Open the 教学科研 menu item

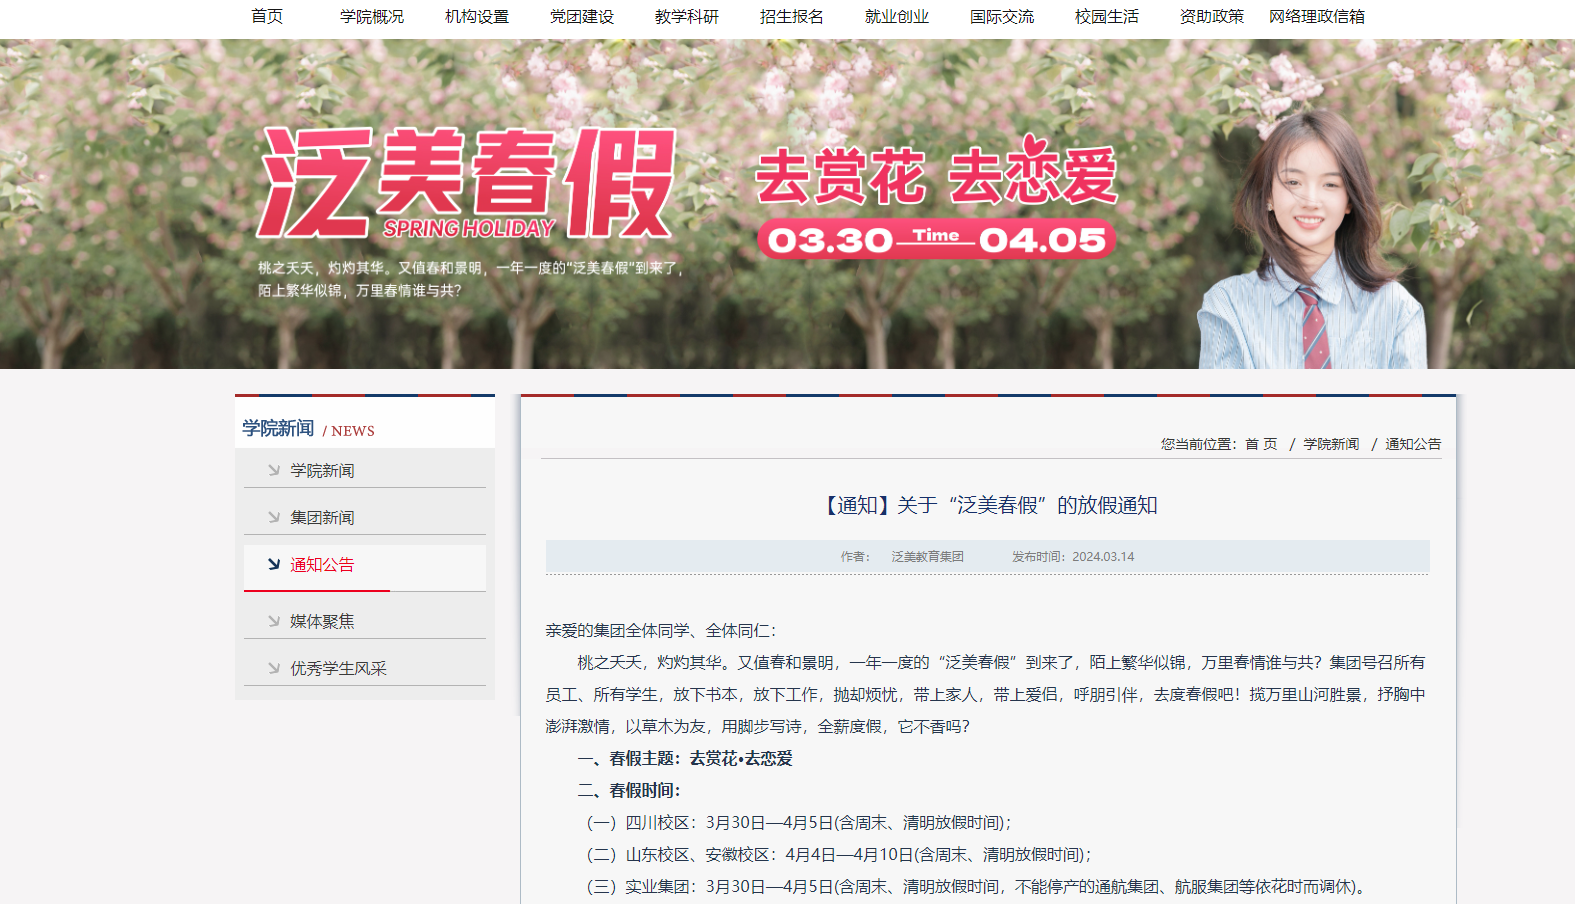coord(687,16)
